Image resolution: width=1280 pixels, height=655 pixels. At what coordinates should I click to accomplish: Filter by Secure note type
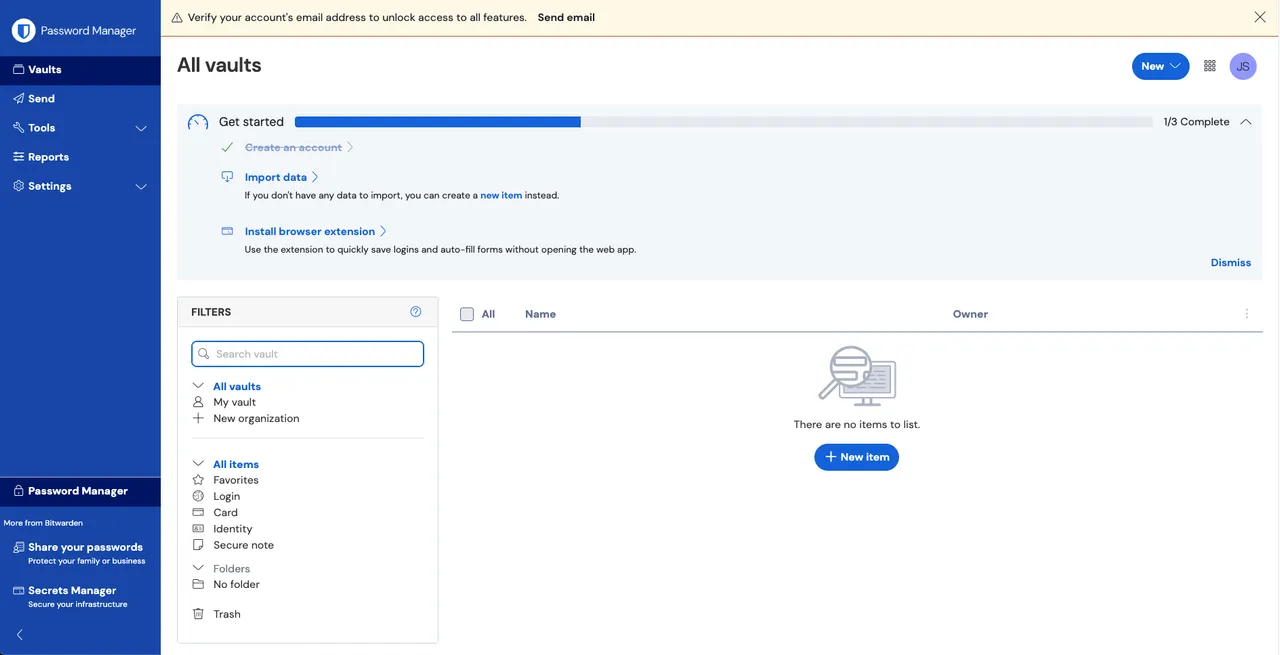tap(243, 545)
